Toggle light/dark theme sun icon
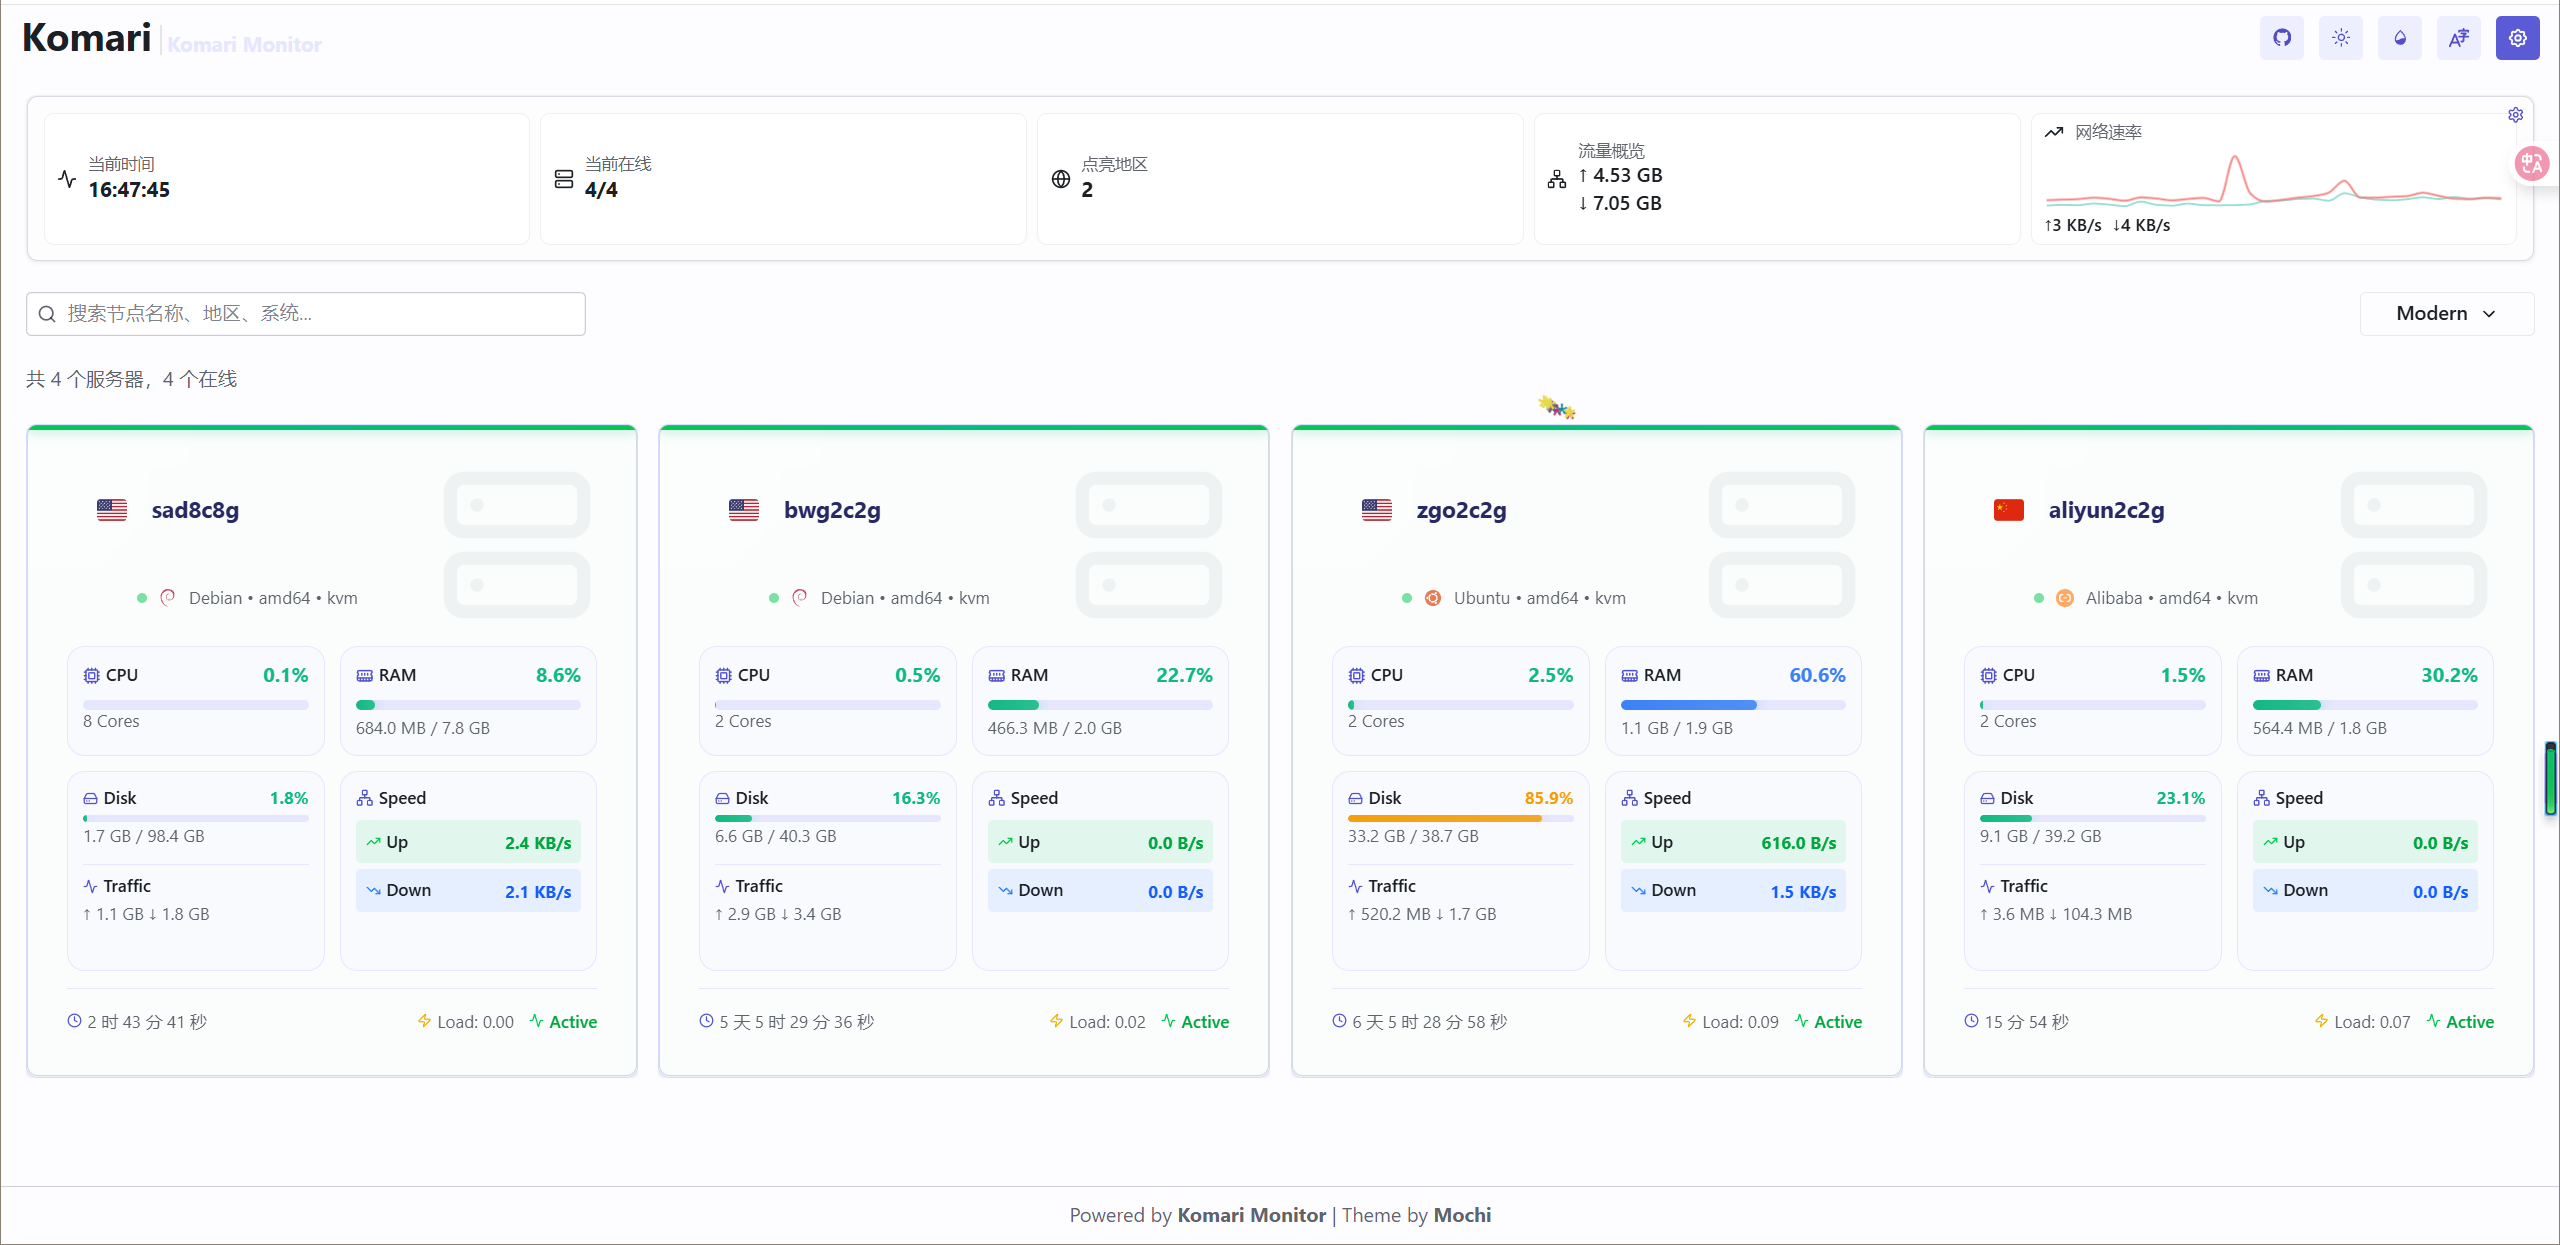This screenshot has height=1245, width=2560. 2340,38
